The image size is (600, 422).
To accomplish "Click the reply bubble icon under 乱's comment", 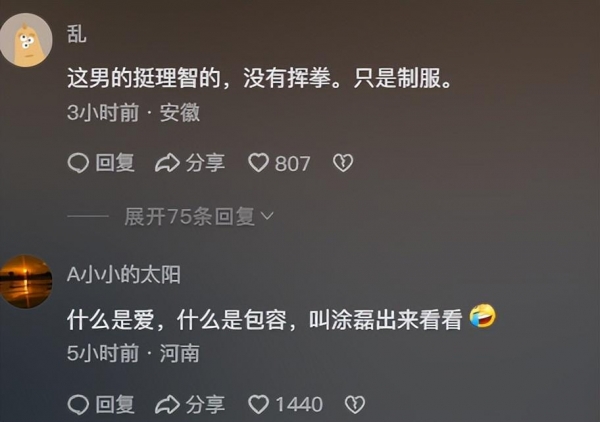I will (x=78, y=163).
